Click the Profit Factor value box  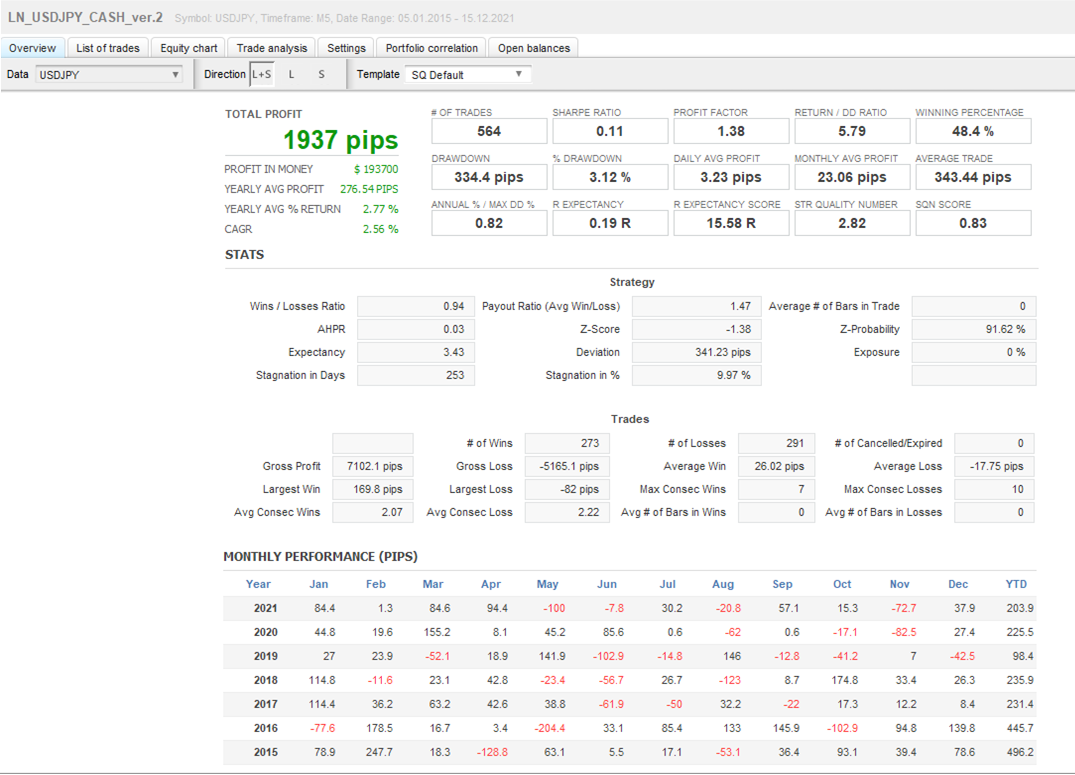point(731,131)
